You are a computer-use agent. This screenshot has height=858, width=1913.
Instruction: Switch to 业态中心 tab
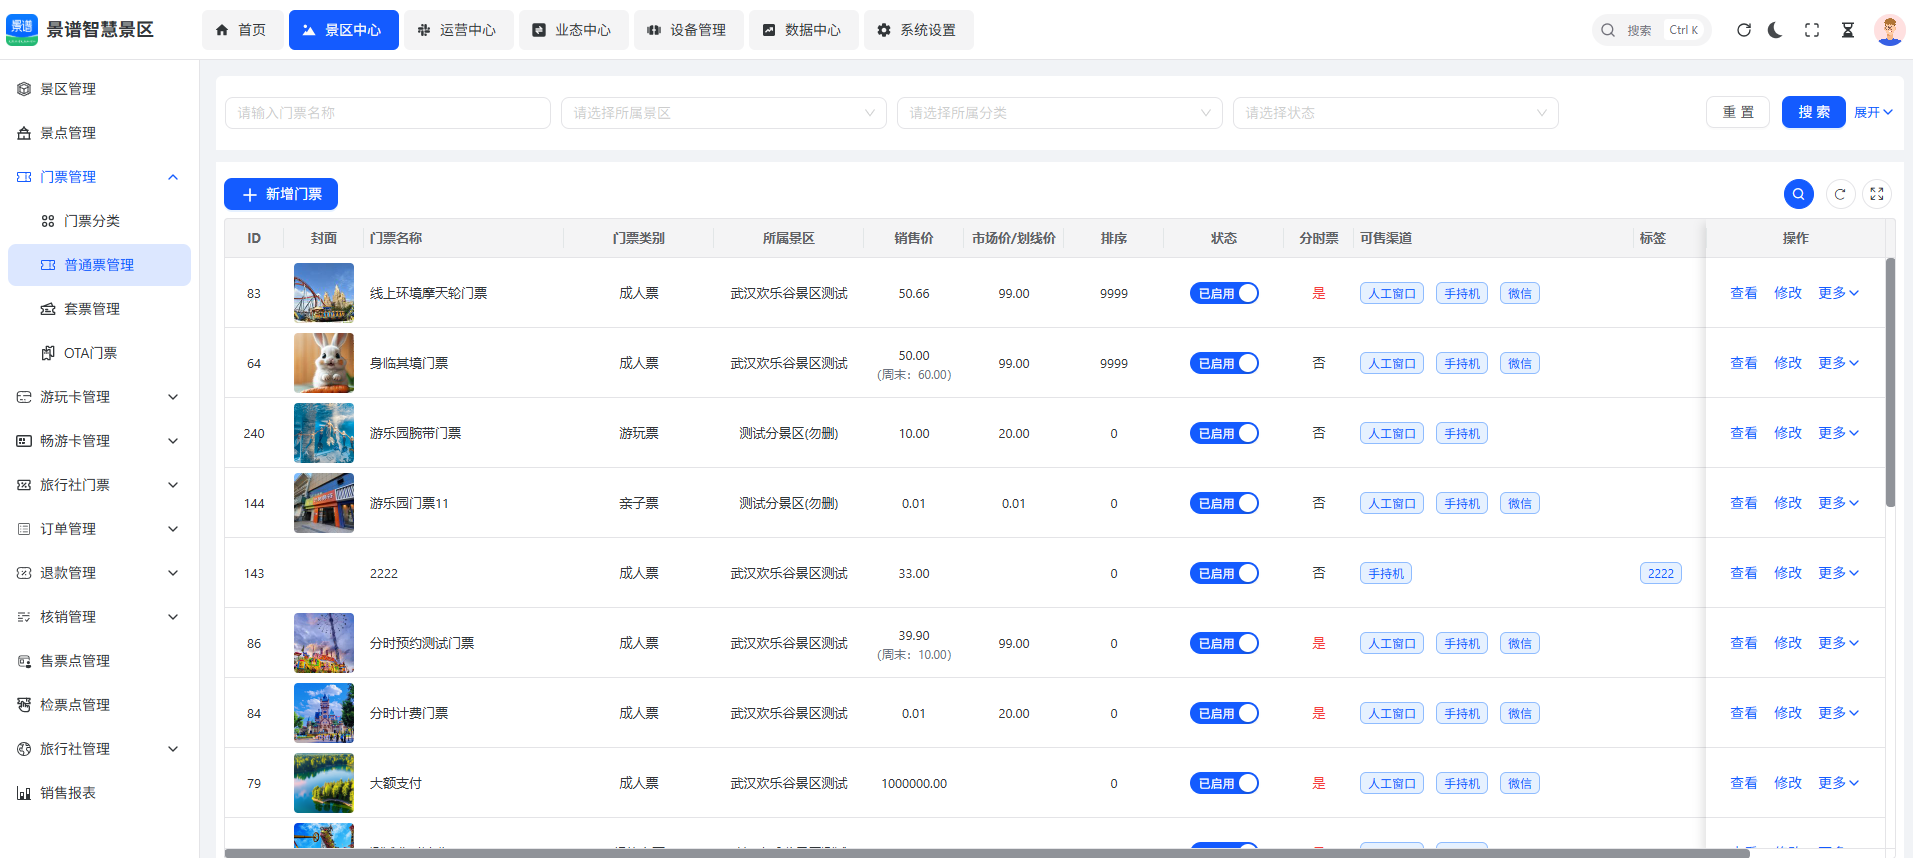(x=573, y=30)
